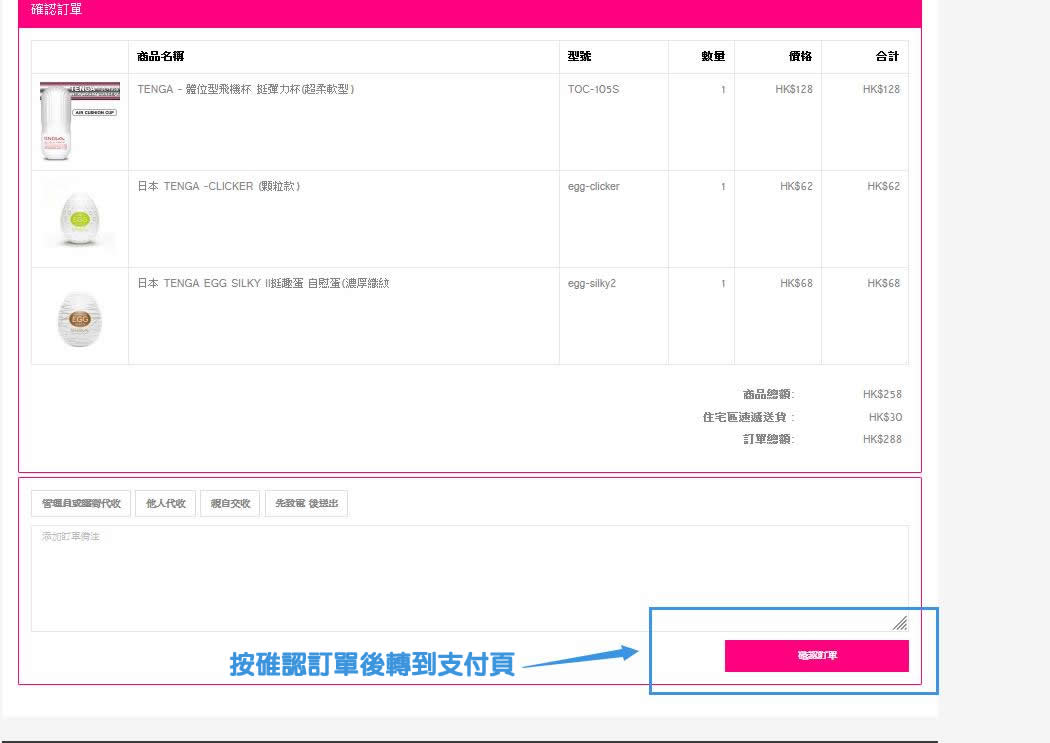Click the model text egg-silky2
The height and width of the screenshot is (743, 1050).
[591, 283]
